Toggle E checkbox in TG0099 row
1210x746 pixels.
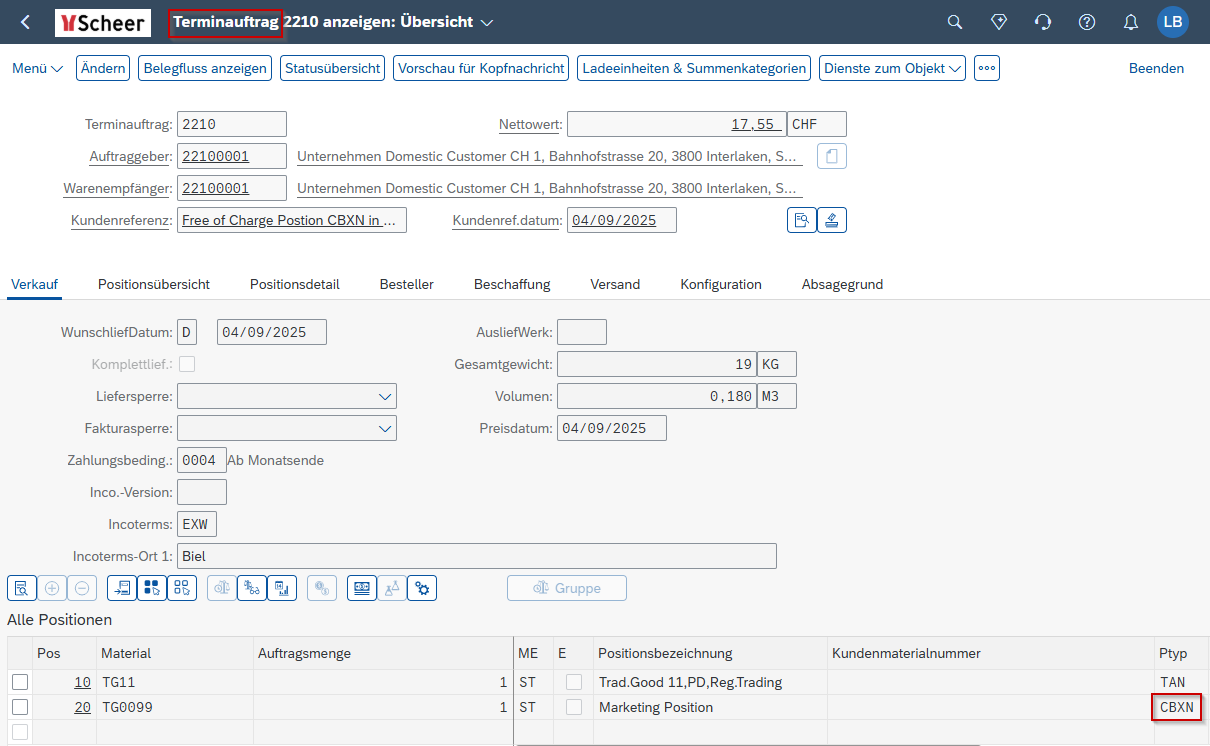click(x=574, y=707)
